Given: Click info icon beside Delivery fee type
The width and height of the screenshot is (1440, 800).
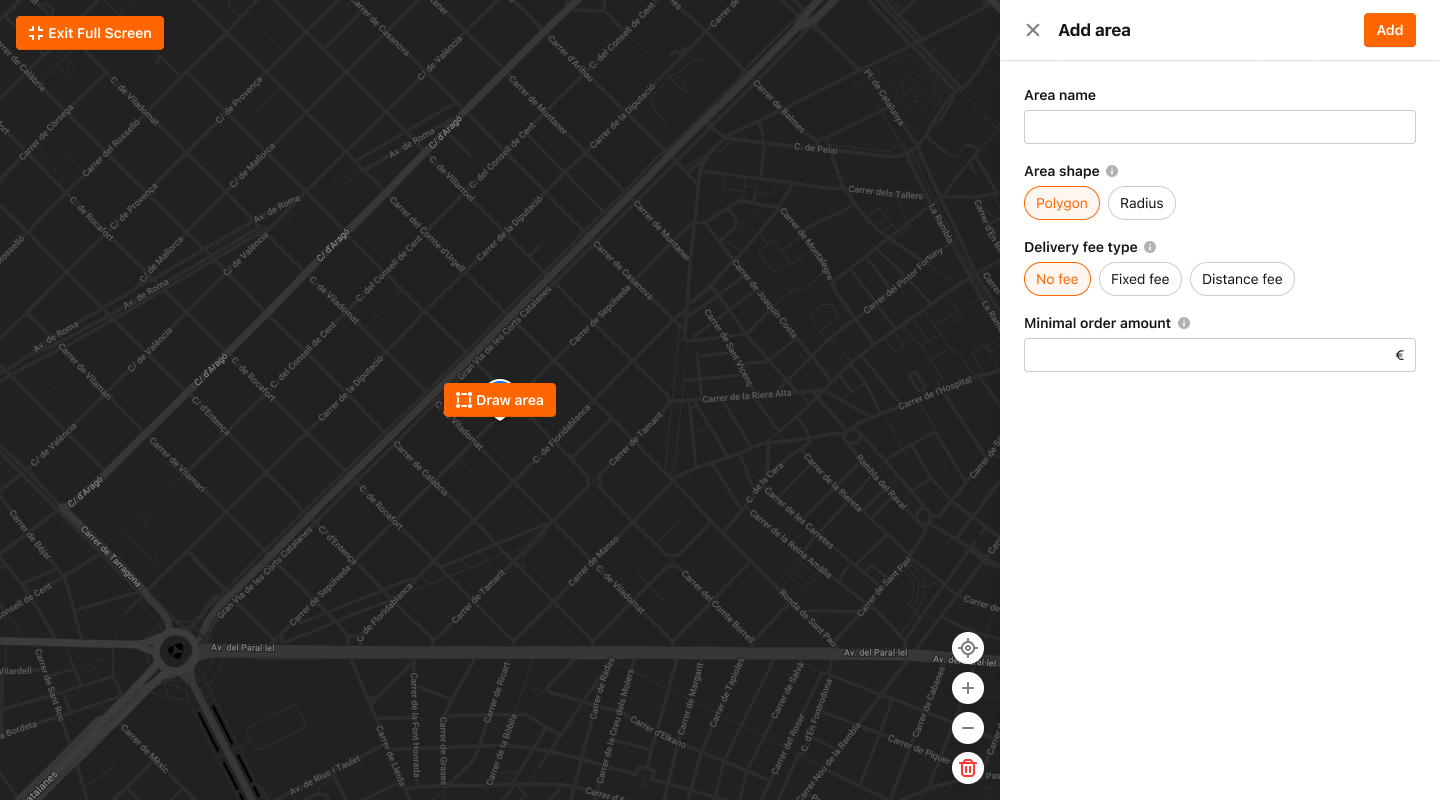Looking at the screenshot, I should (1150, 247).
